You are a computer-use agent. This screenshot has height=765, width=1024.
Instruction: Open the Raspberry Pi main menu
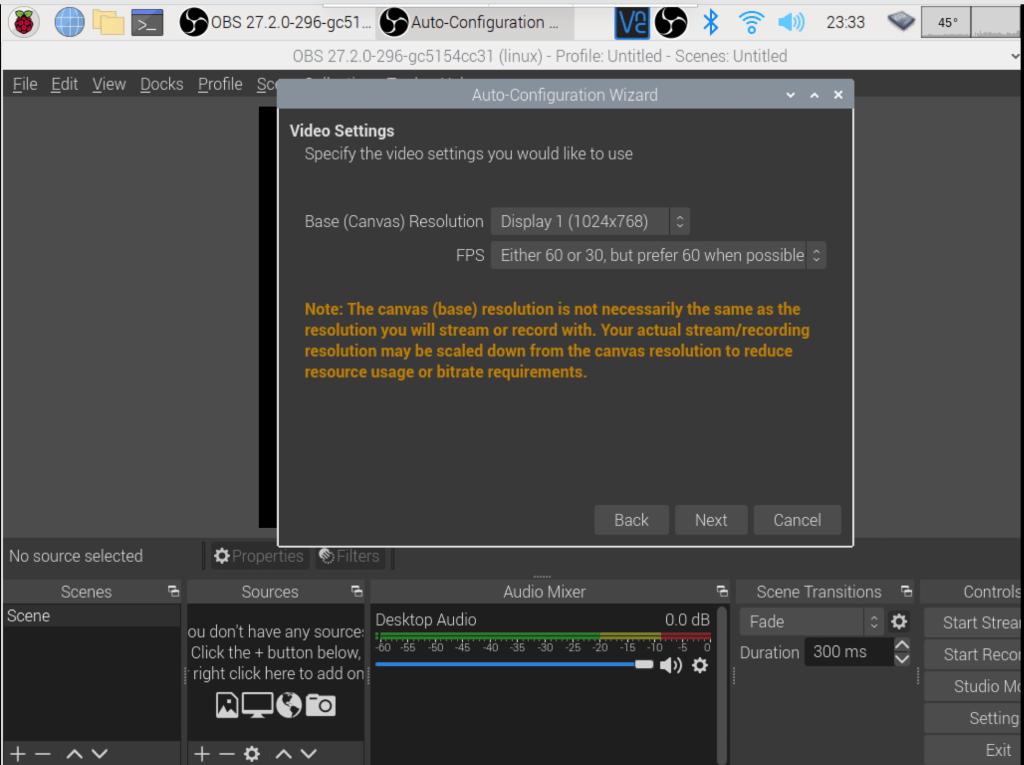[24, 22]
